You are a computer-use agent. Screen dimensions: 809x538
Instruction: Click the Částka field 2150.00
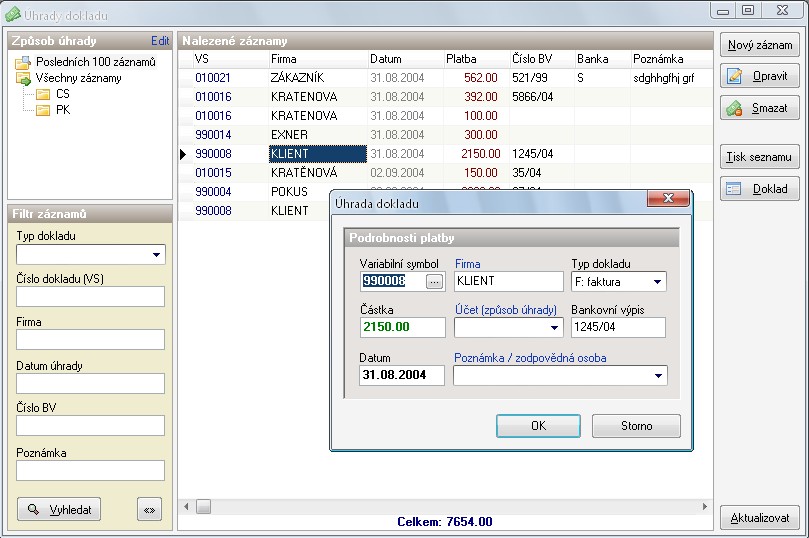[x=402, y=328]
